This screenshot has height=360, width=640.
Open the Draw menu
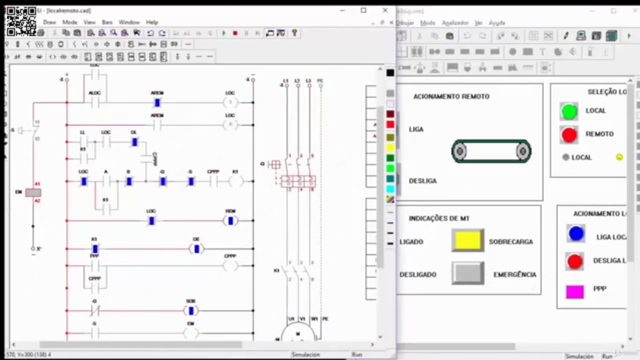(x=49, y=22)
